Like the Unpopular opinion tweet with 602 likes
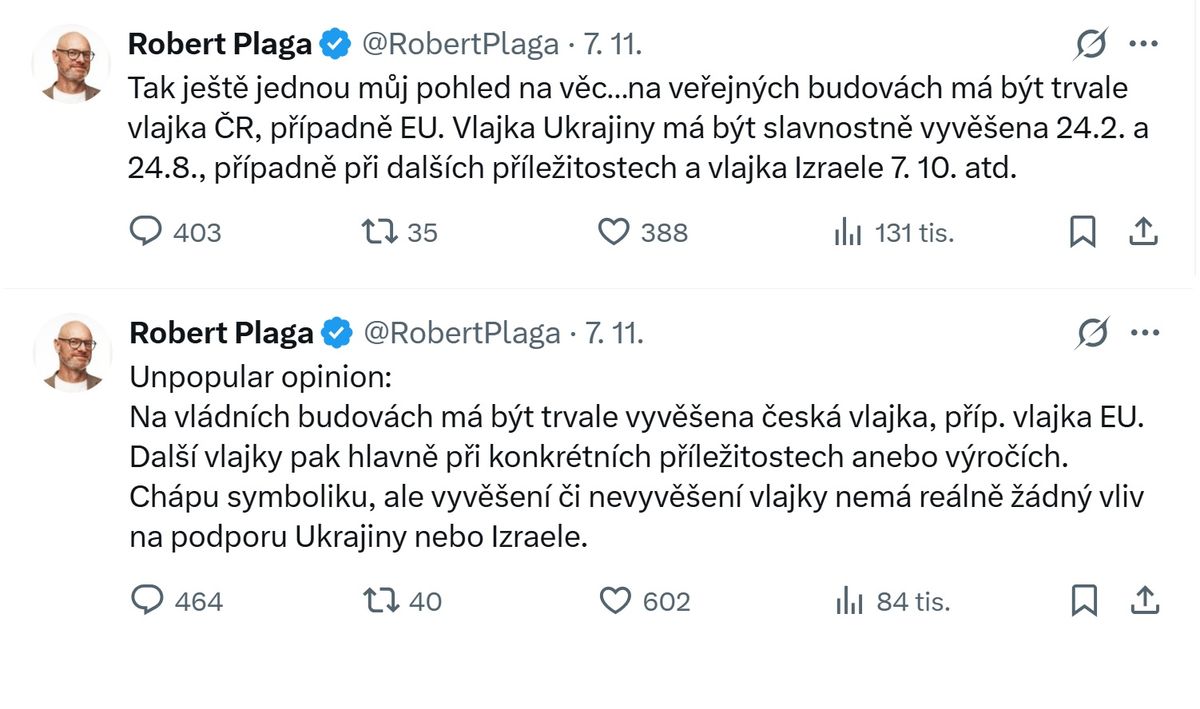The width and height of the screenshot is (1200, 709). click(615, 600)
